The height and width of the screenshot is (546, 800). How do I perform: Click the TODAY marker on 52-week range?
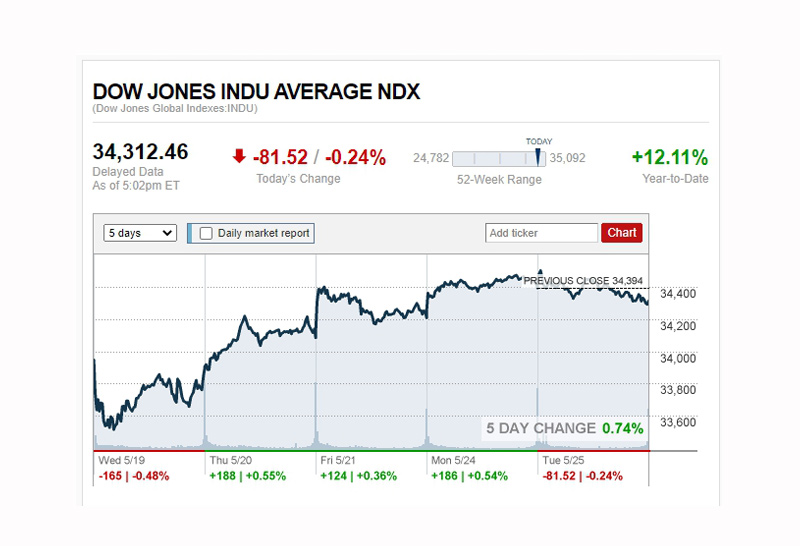point(538,157)
